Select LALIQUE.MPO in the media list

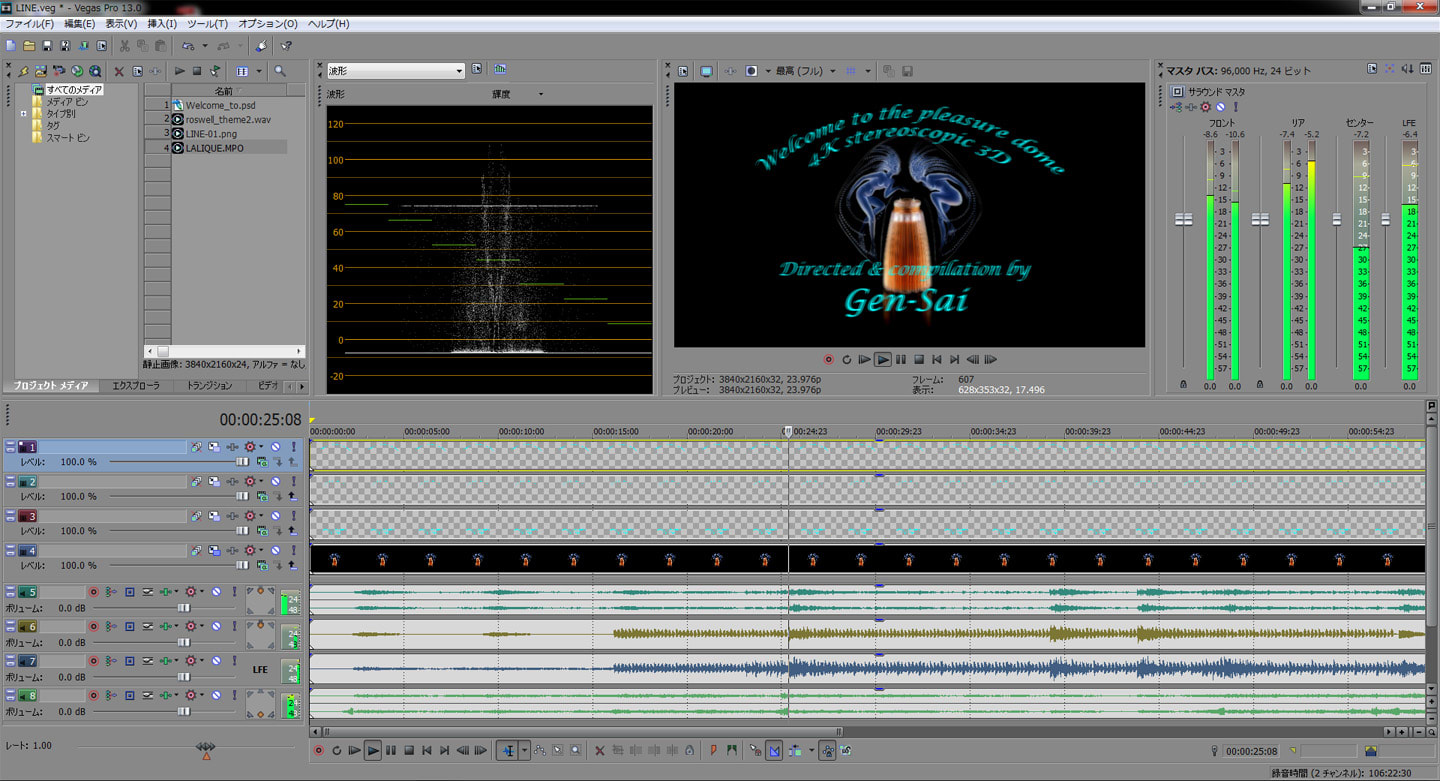[x=214, y=148]
